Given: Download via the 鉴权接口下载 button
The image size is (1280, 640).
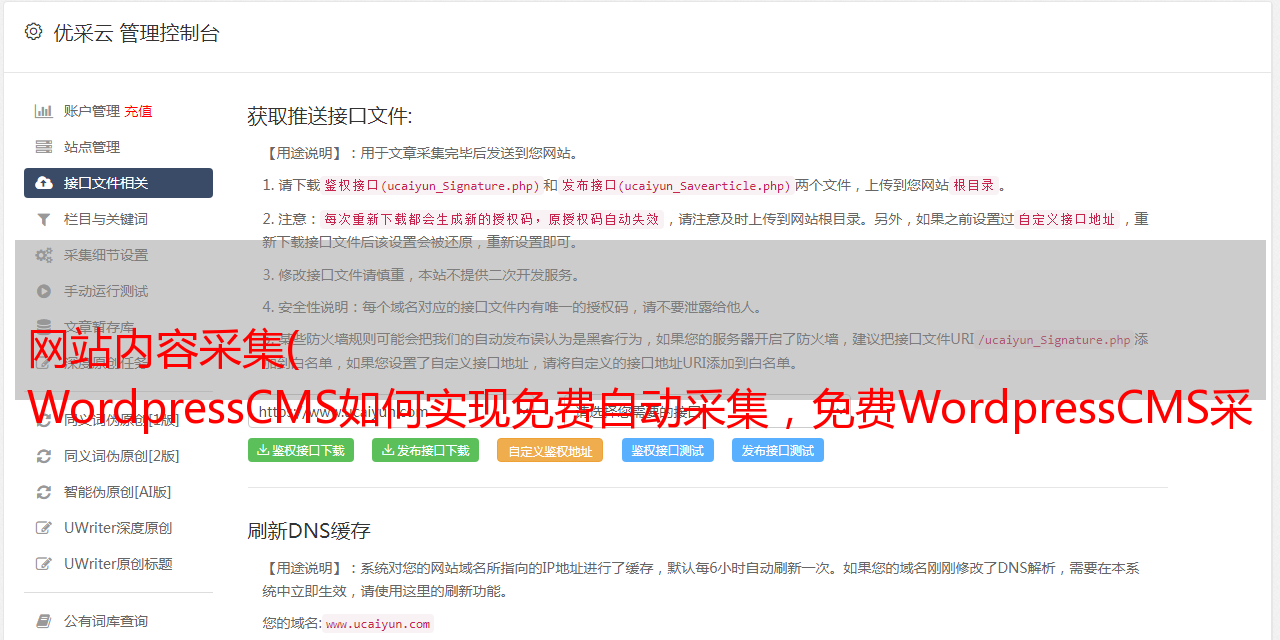Looking at the screenshot, I should pos(301,450).
